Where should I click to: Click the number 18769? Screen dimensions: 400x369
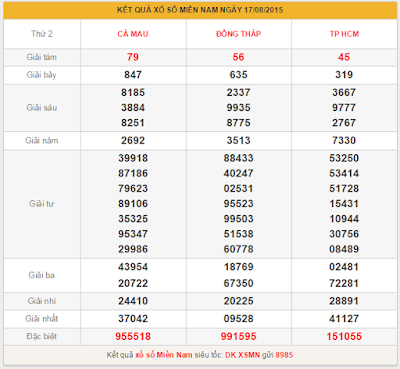tap(238, 267)
